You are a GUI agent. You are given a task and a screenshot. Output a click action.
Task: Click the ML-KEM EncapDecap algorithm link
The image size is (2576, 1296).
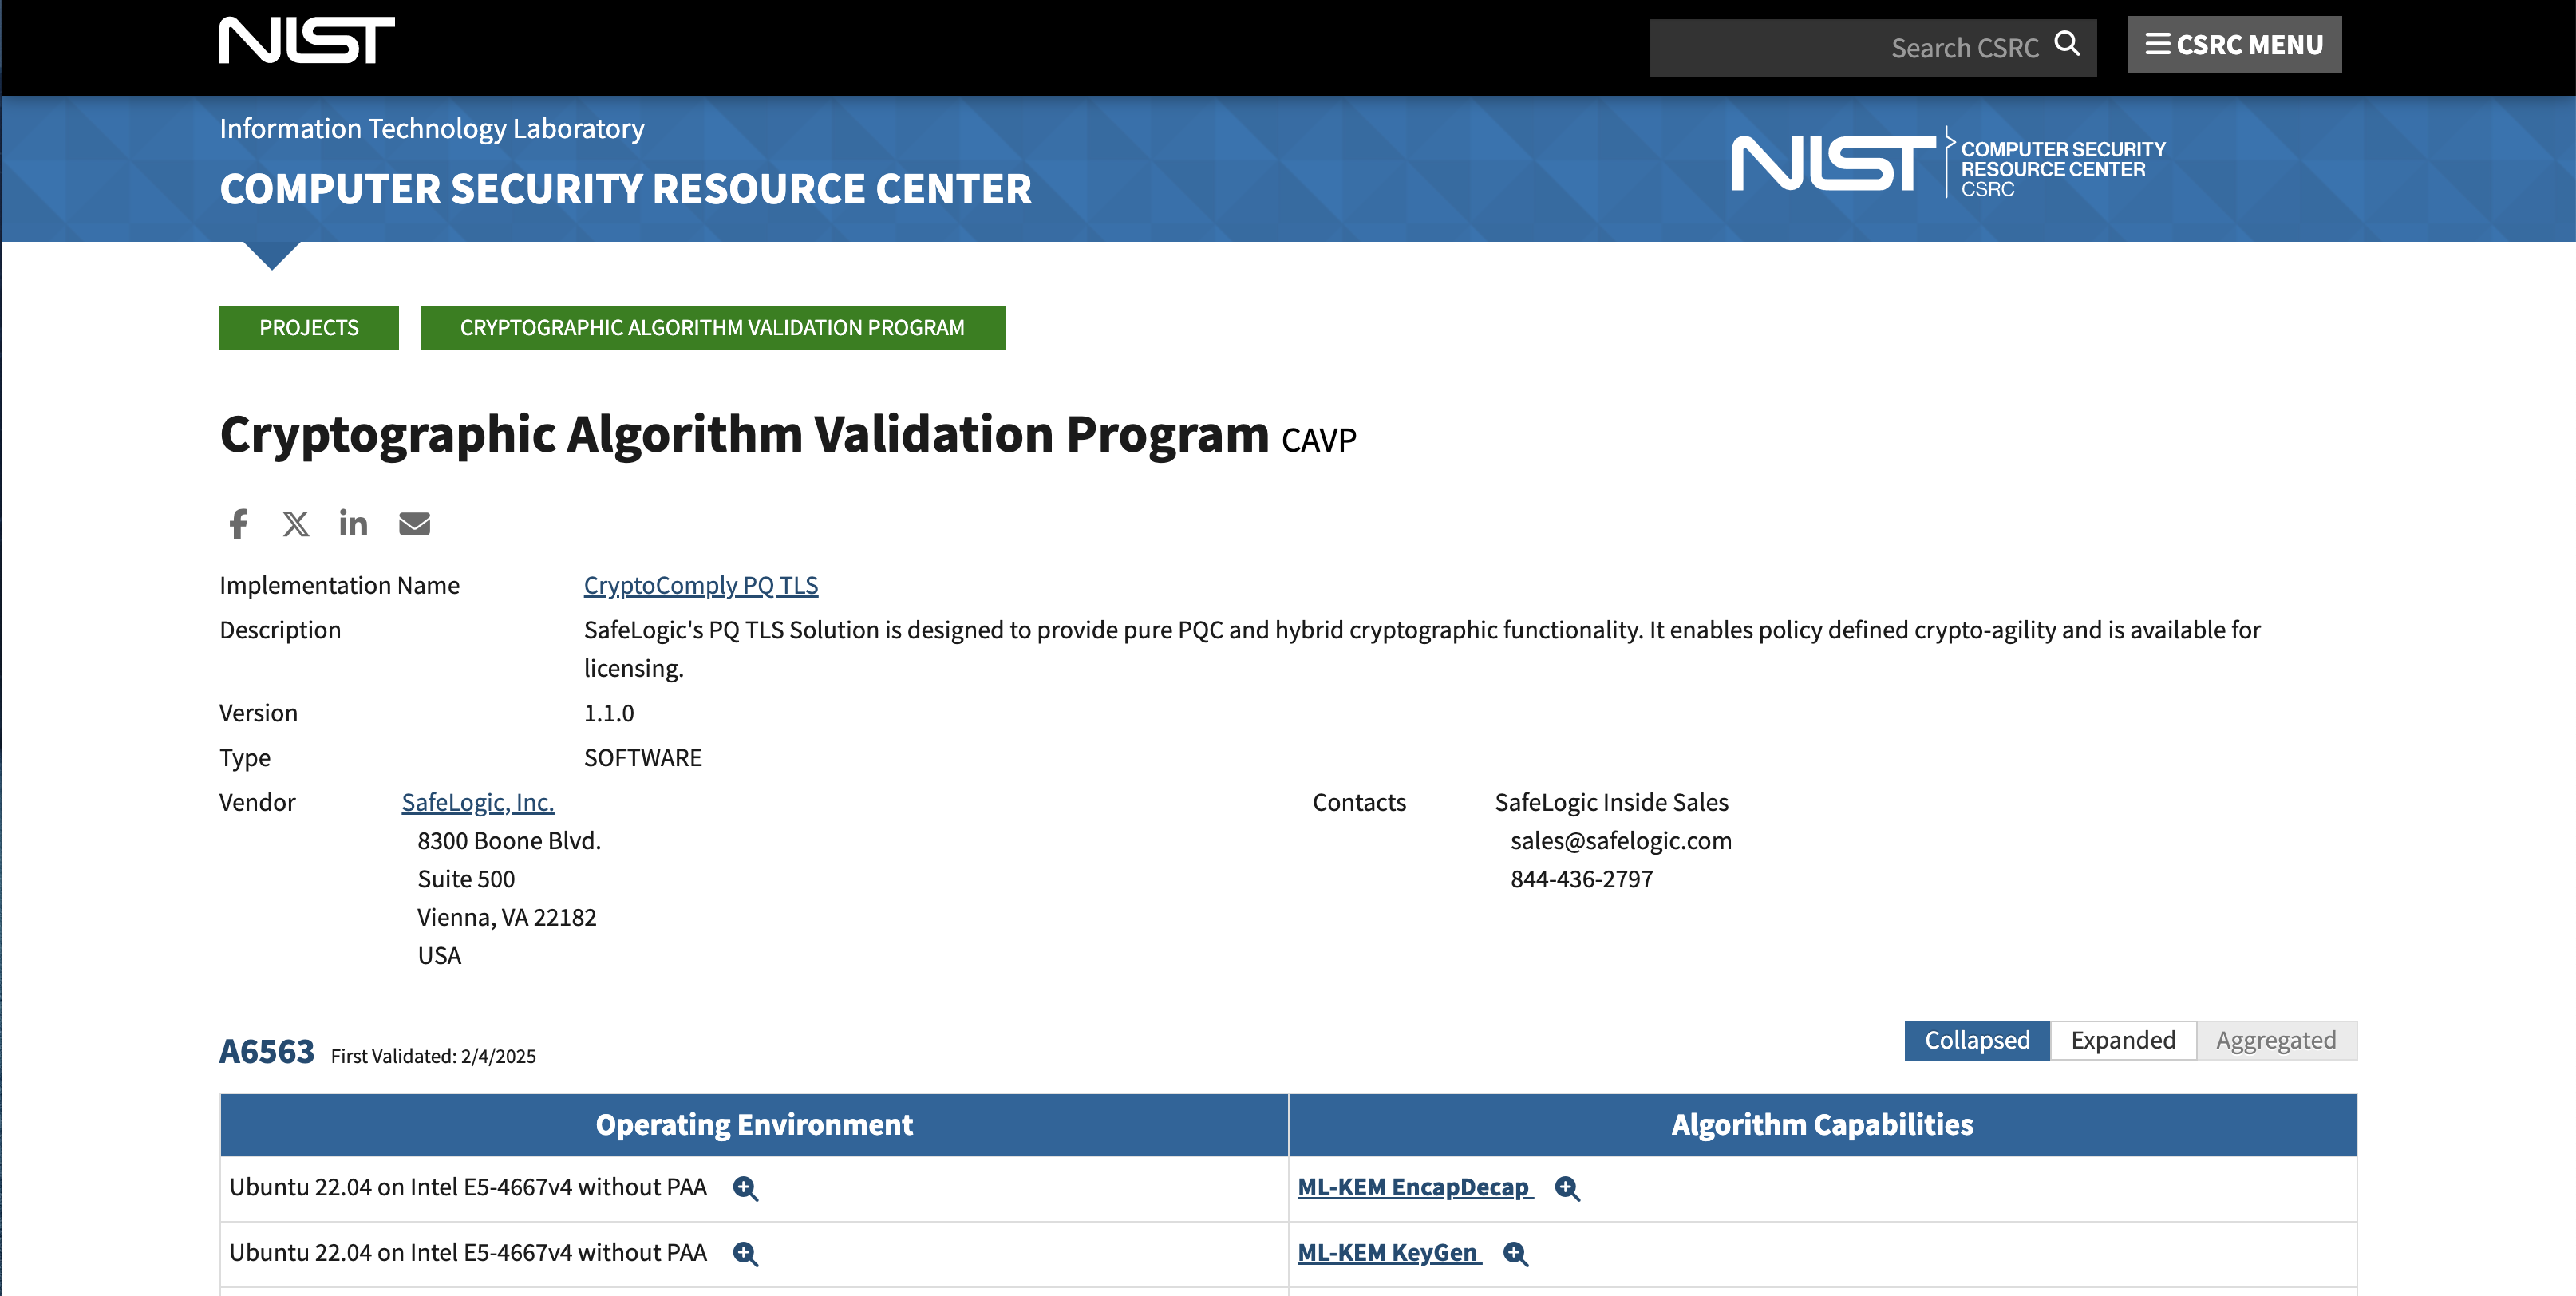[1416, 1185]
